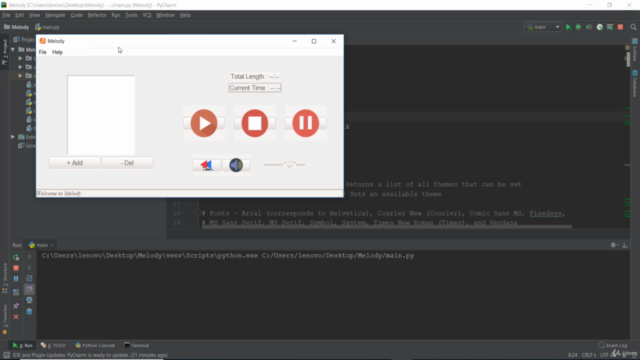Toggle scroll to end in Run console
The height and width of the screenshot is (360, 640).
point(29,289)
